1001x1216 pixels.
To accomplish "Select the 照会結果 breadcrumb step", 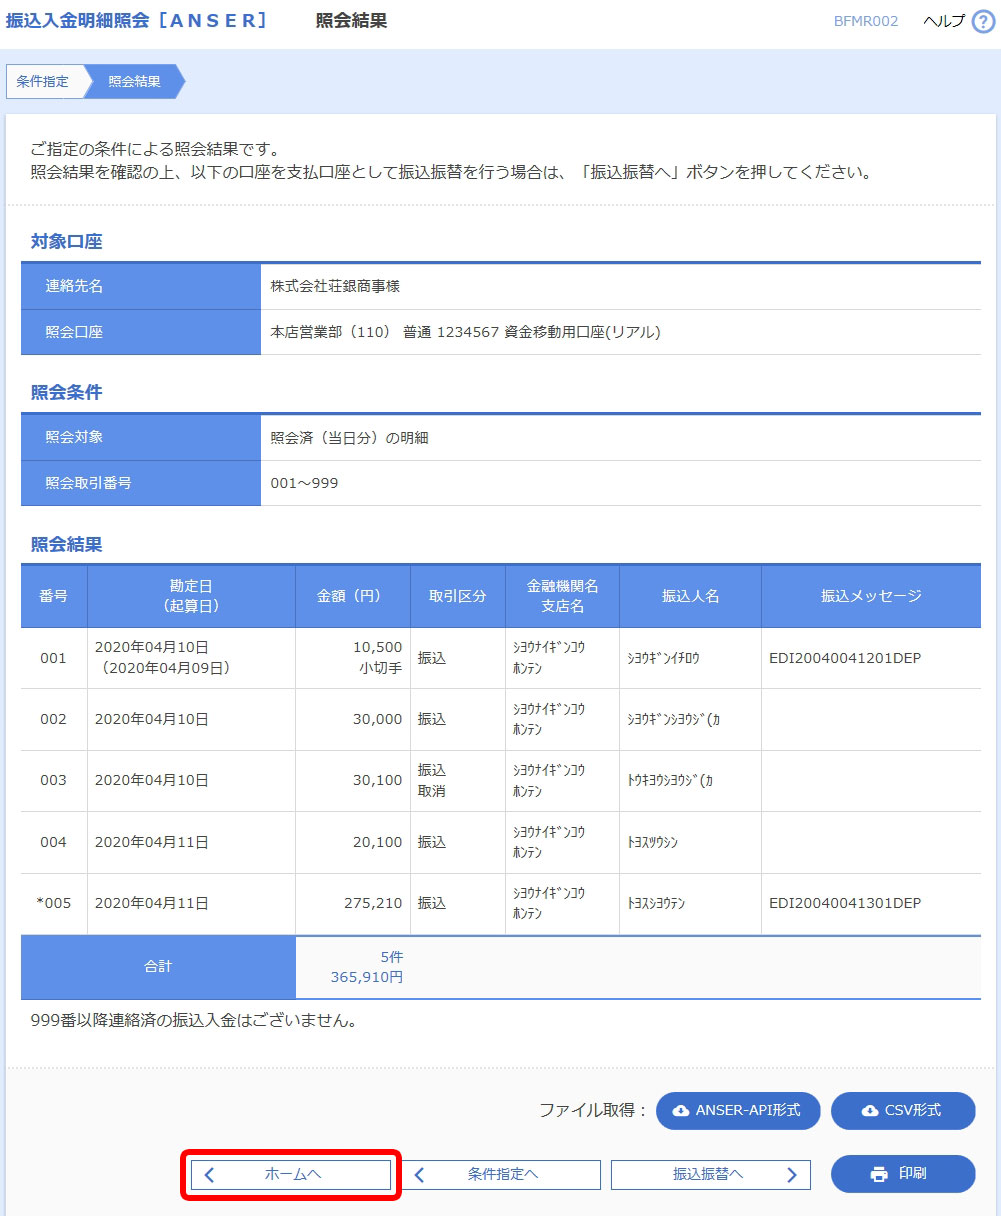I will coord(134,82).
